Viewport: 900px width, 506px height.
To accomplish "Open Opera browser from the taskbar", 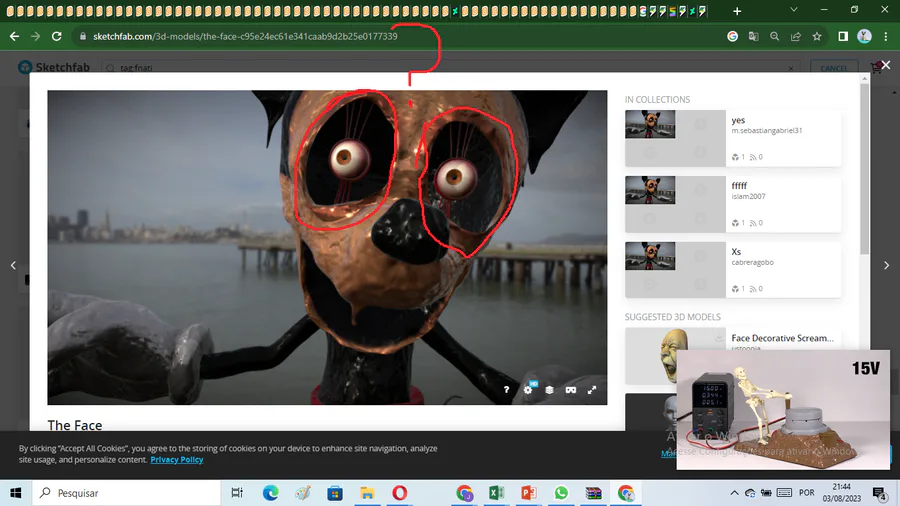I will (399, 493).
